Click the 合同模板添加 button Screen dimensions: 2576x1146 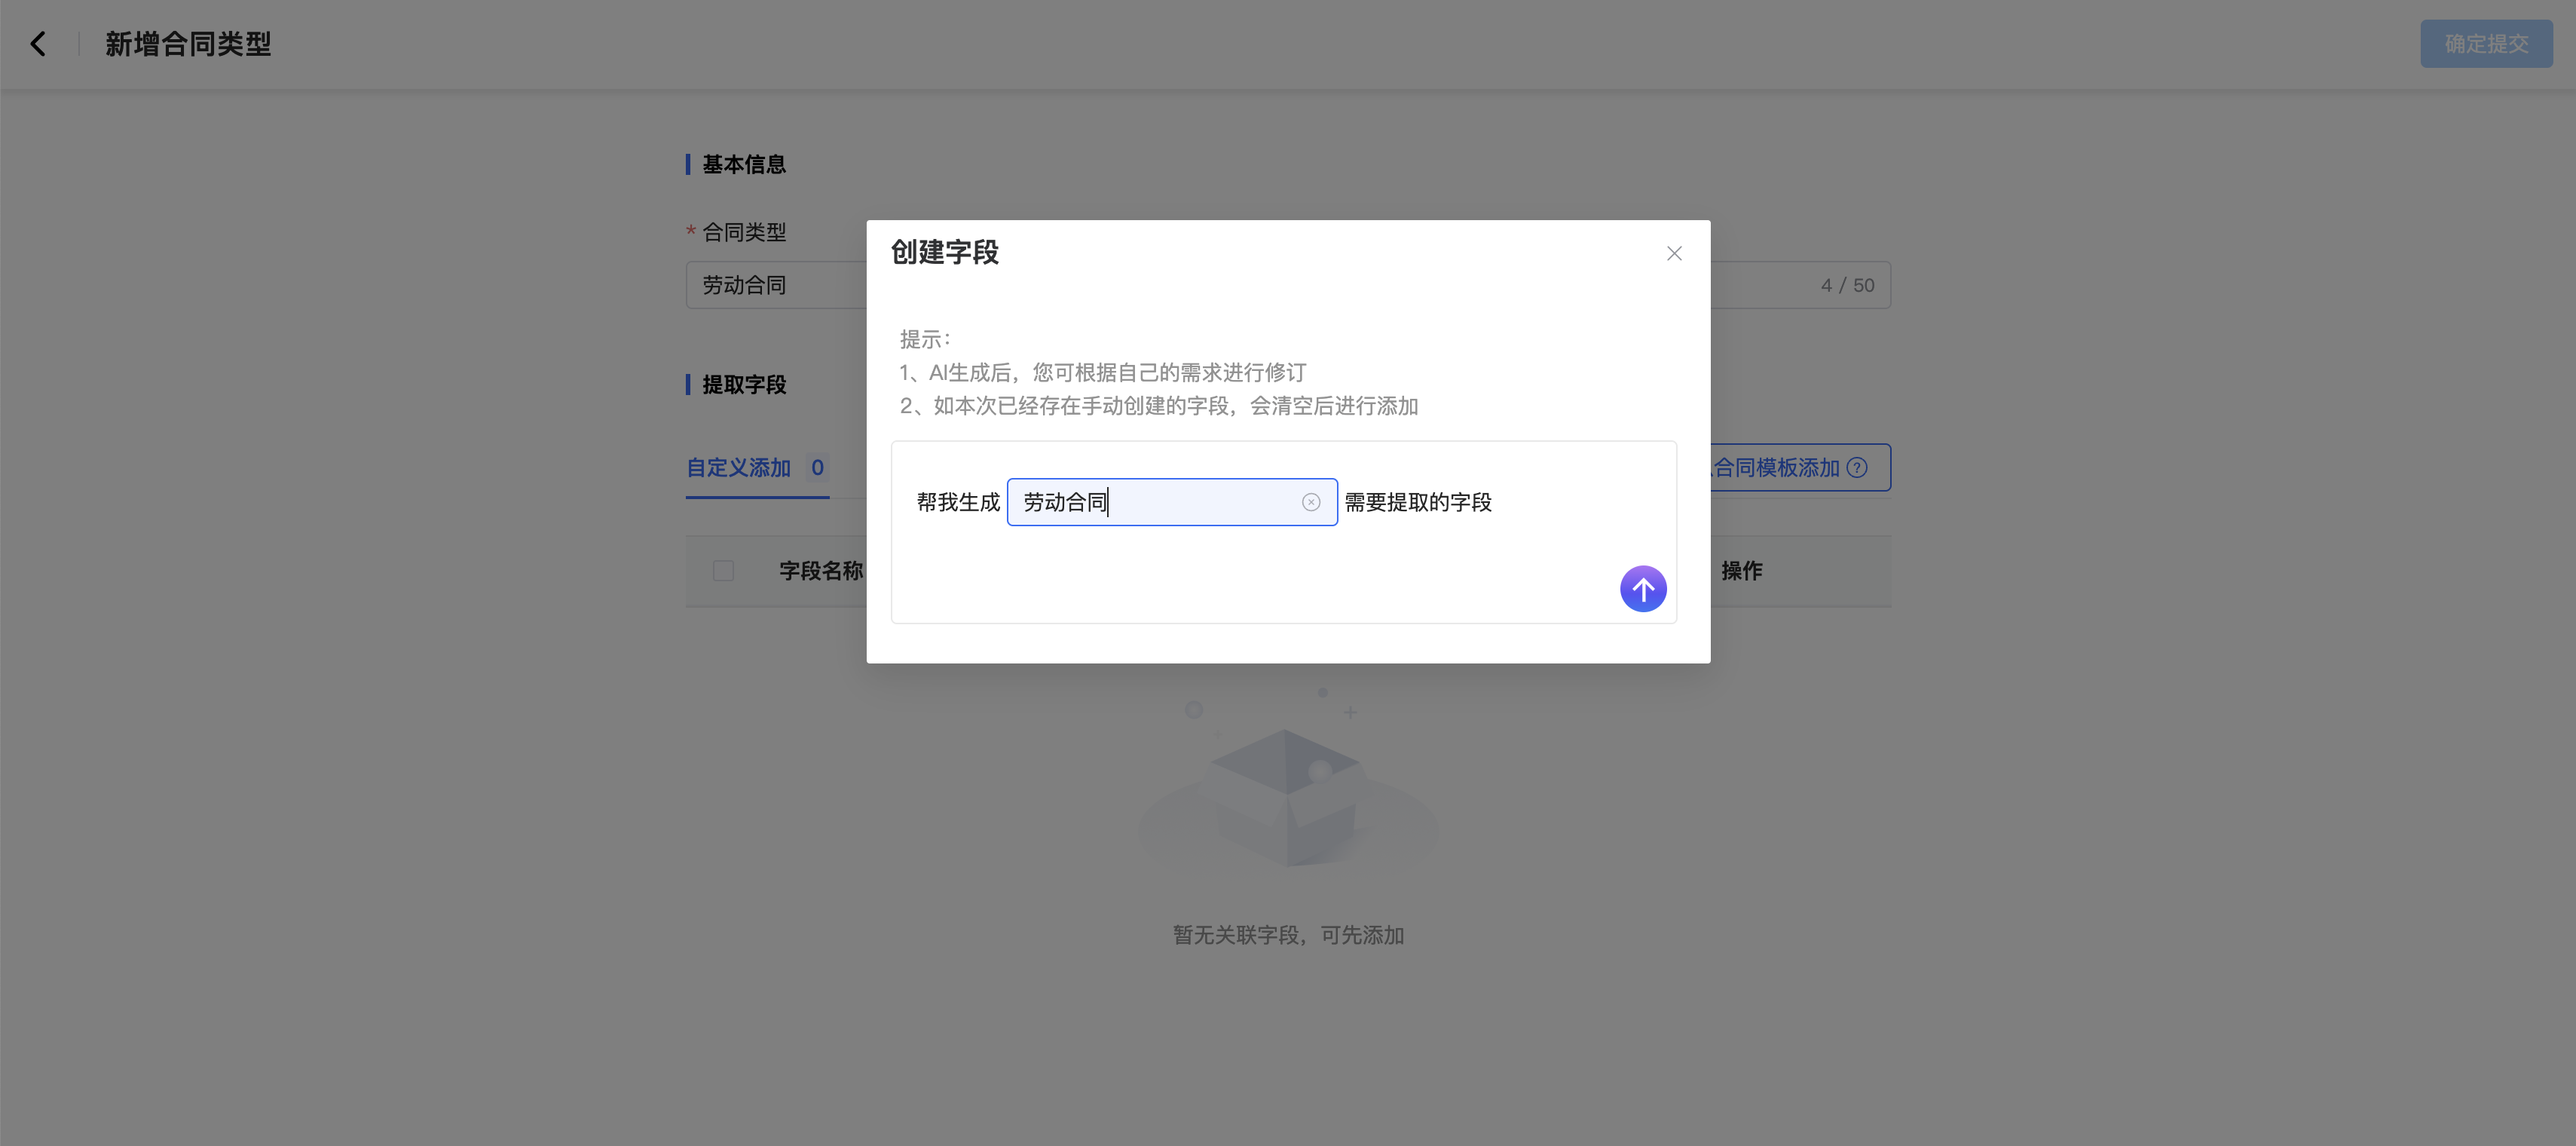tap(1776, 468)
